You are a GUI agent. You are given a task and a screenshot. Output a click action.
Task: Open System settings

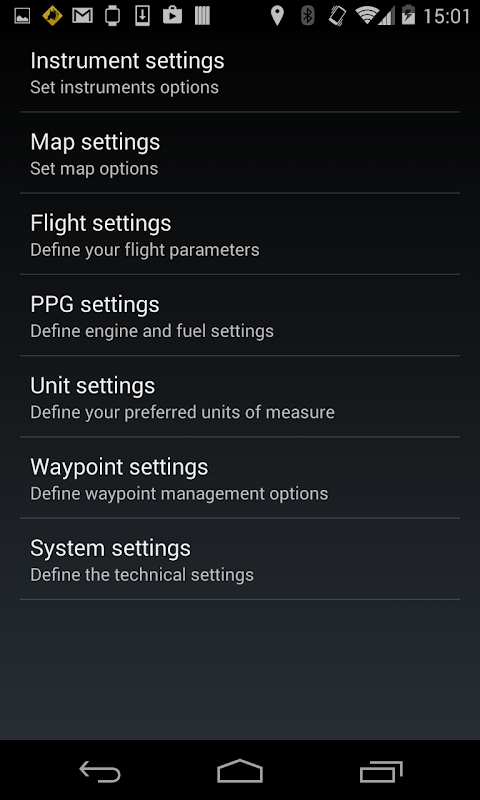[240, 559]
